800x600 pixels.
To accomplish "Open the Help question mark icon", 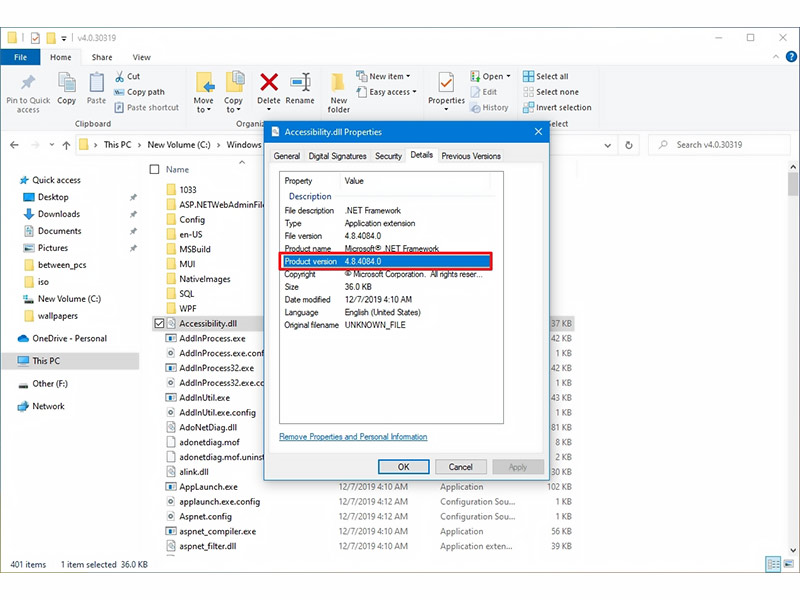I will [791, 57].
